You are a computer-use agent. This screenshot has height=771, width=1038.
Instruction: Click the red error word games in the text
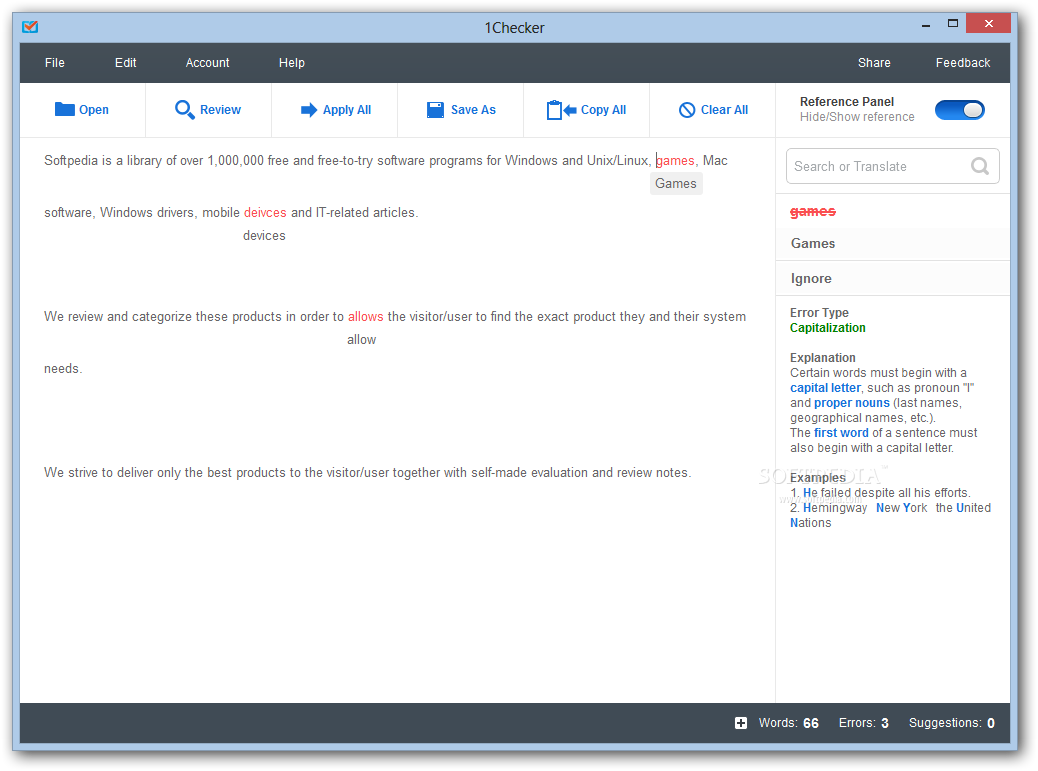click(x=675, y=161)
